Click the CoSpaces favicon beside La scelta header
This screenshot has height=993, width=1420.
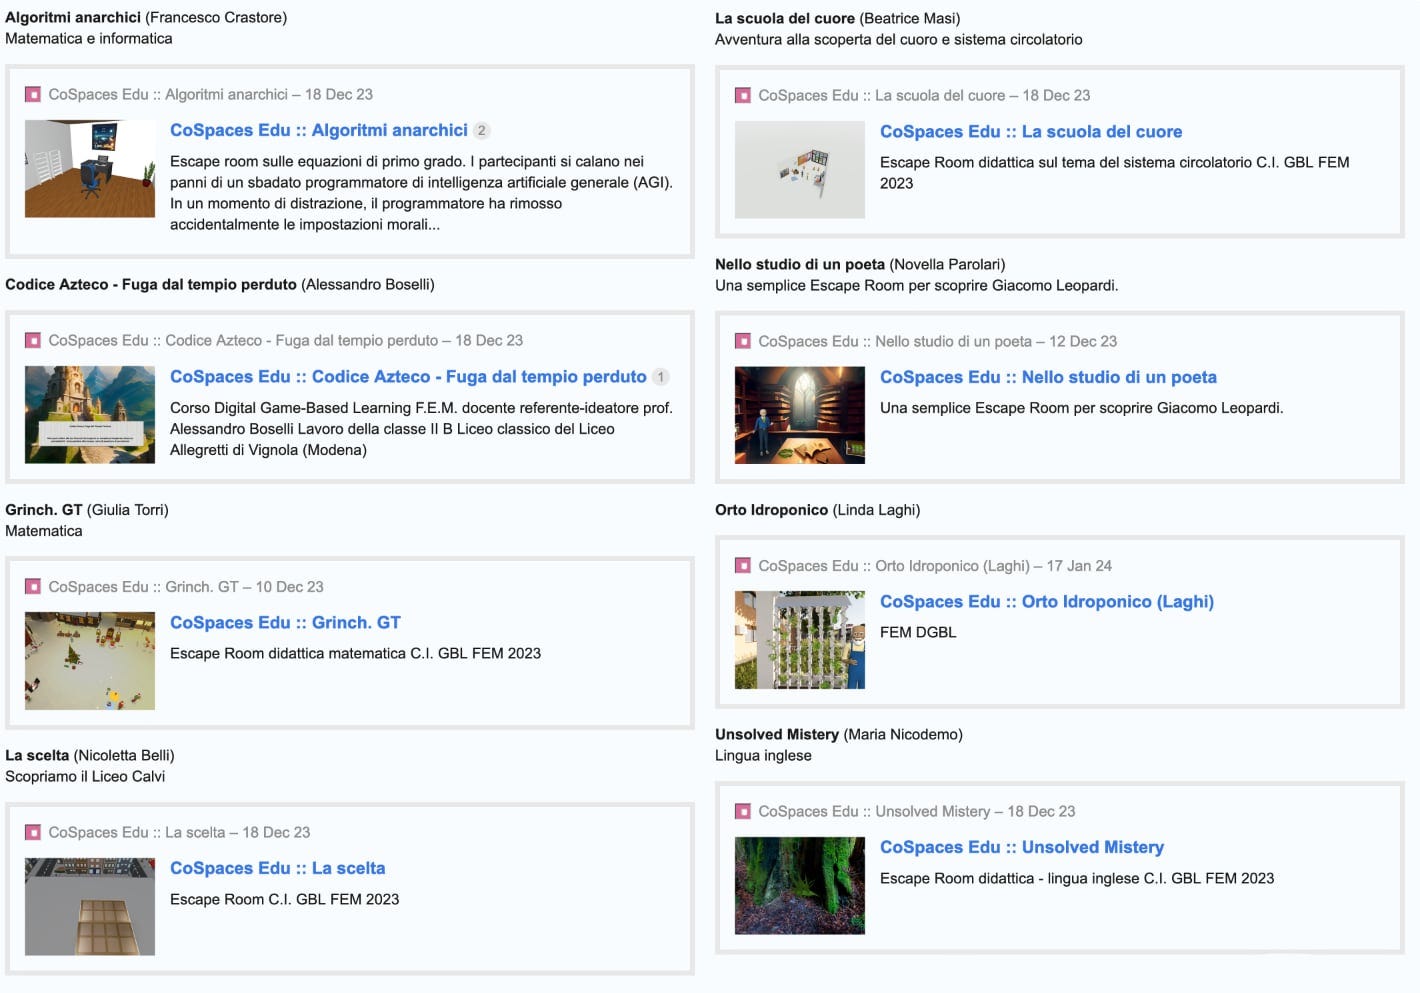[33, 833]
